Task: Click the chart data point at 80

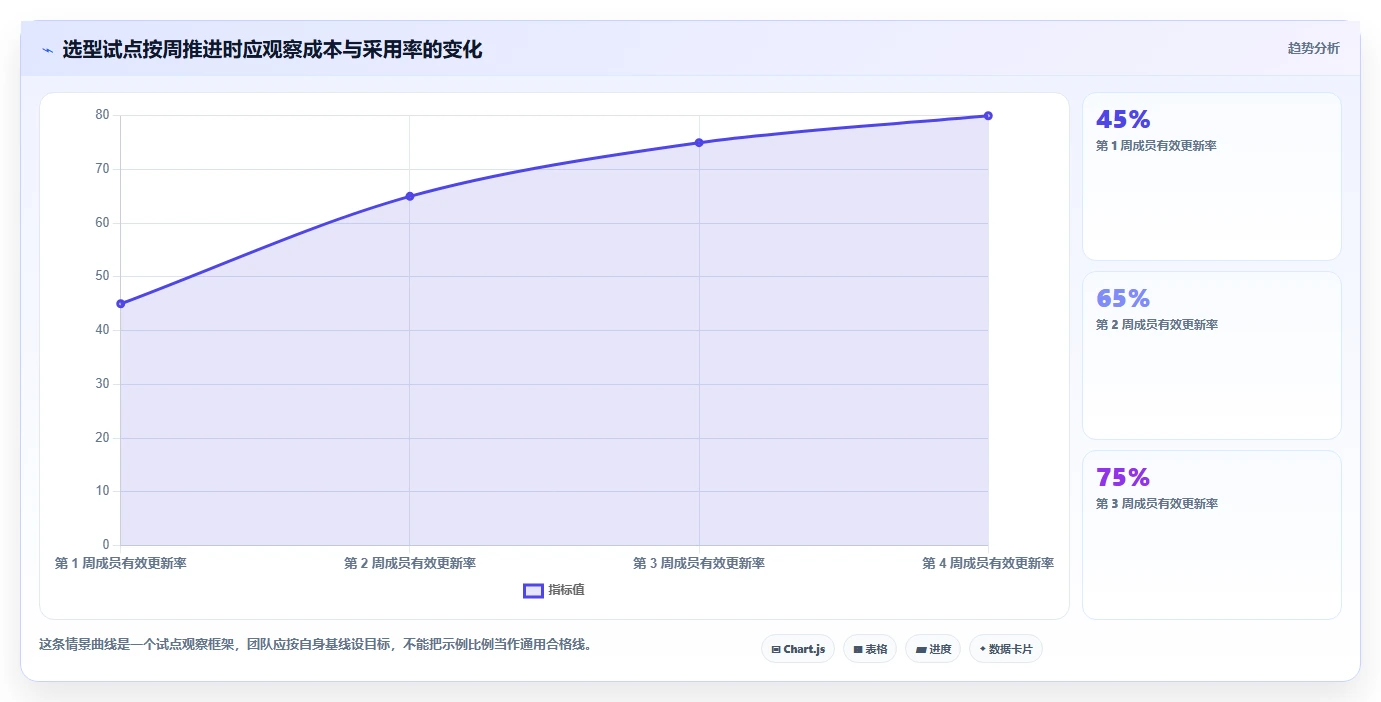Action: (x=988, y=116)
